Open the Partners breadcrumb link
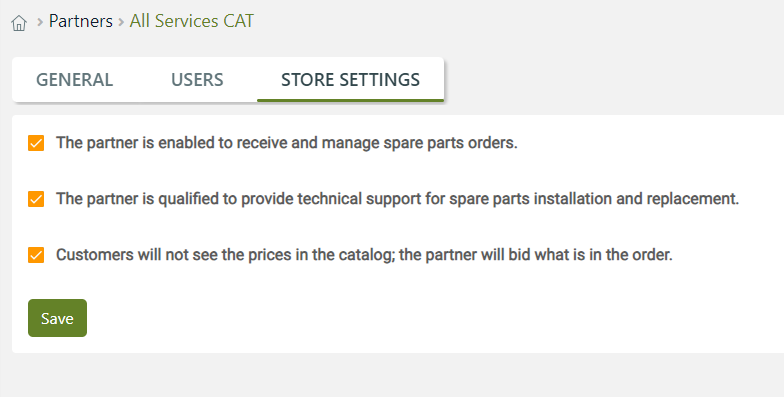 [x=80, y=21]
